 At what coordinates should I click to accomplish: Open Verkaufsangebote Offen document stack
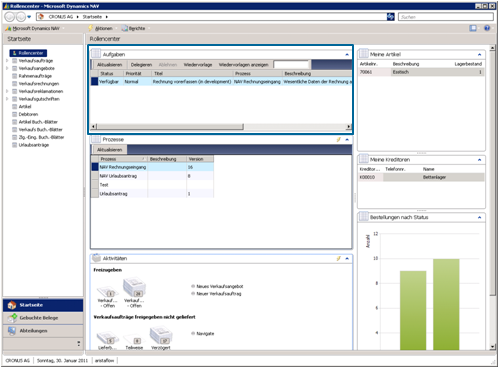click(107, 292)
